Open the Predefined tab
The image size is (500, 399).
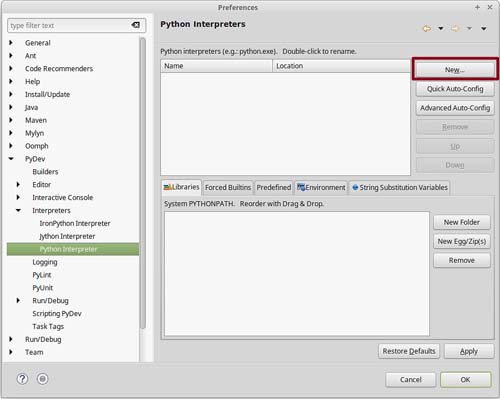click(274, 188)
